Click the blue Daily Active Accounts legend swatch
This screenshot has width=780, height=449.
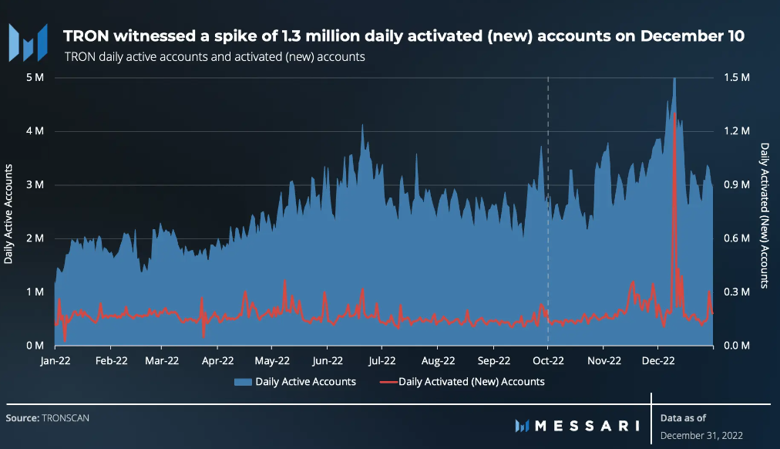click(243, 382)
